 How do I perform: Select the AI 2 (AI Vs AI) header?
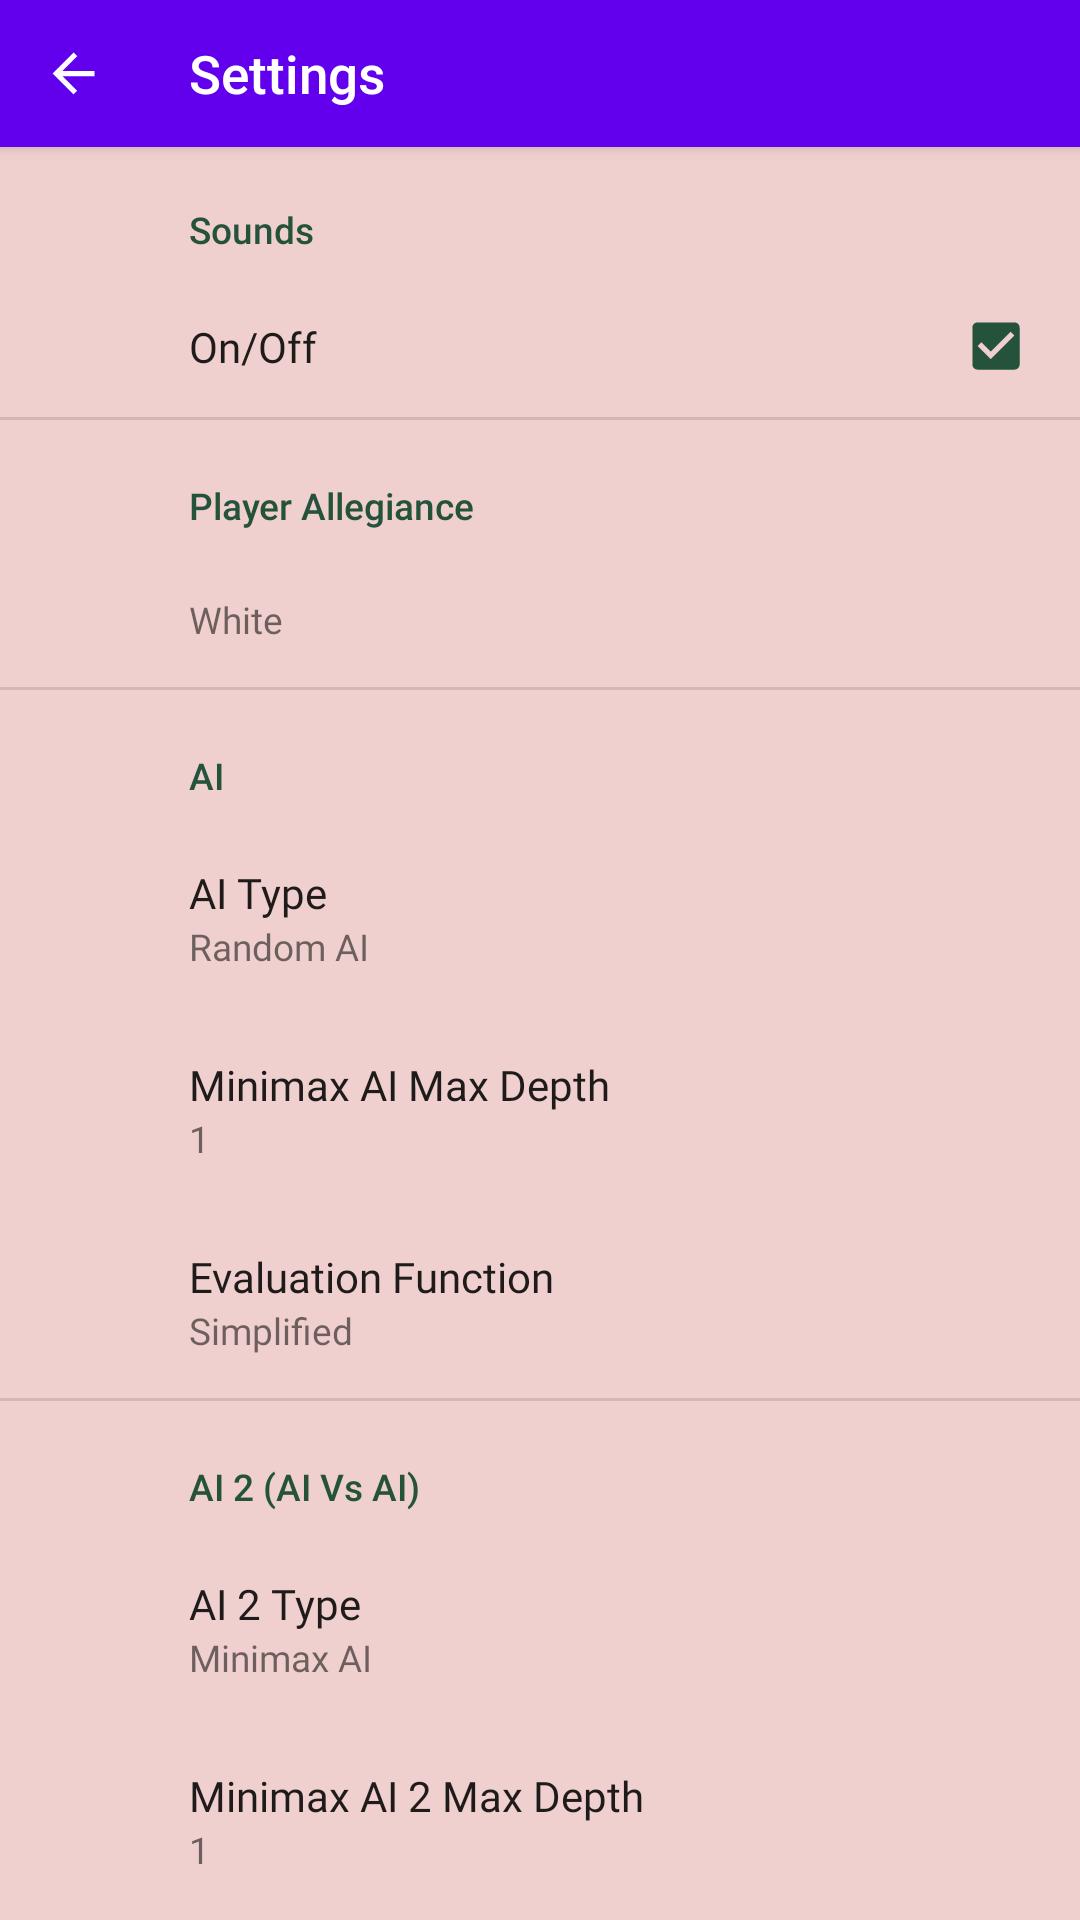(305, 1488)
